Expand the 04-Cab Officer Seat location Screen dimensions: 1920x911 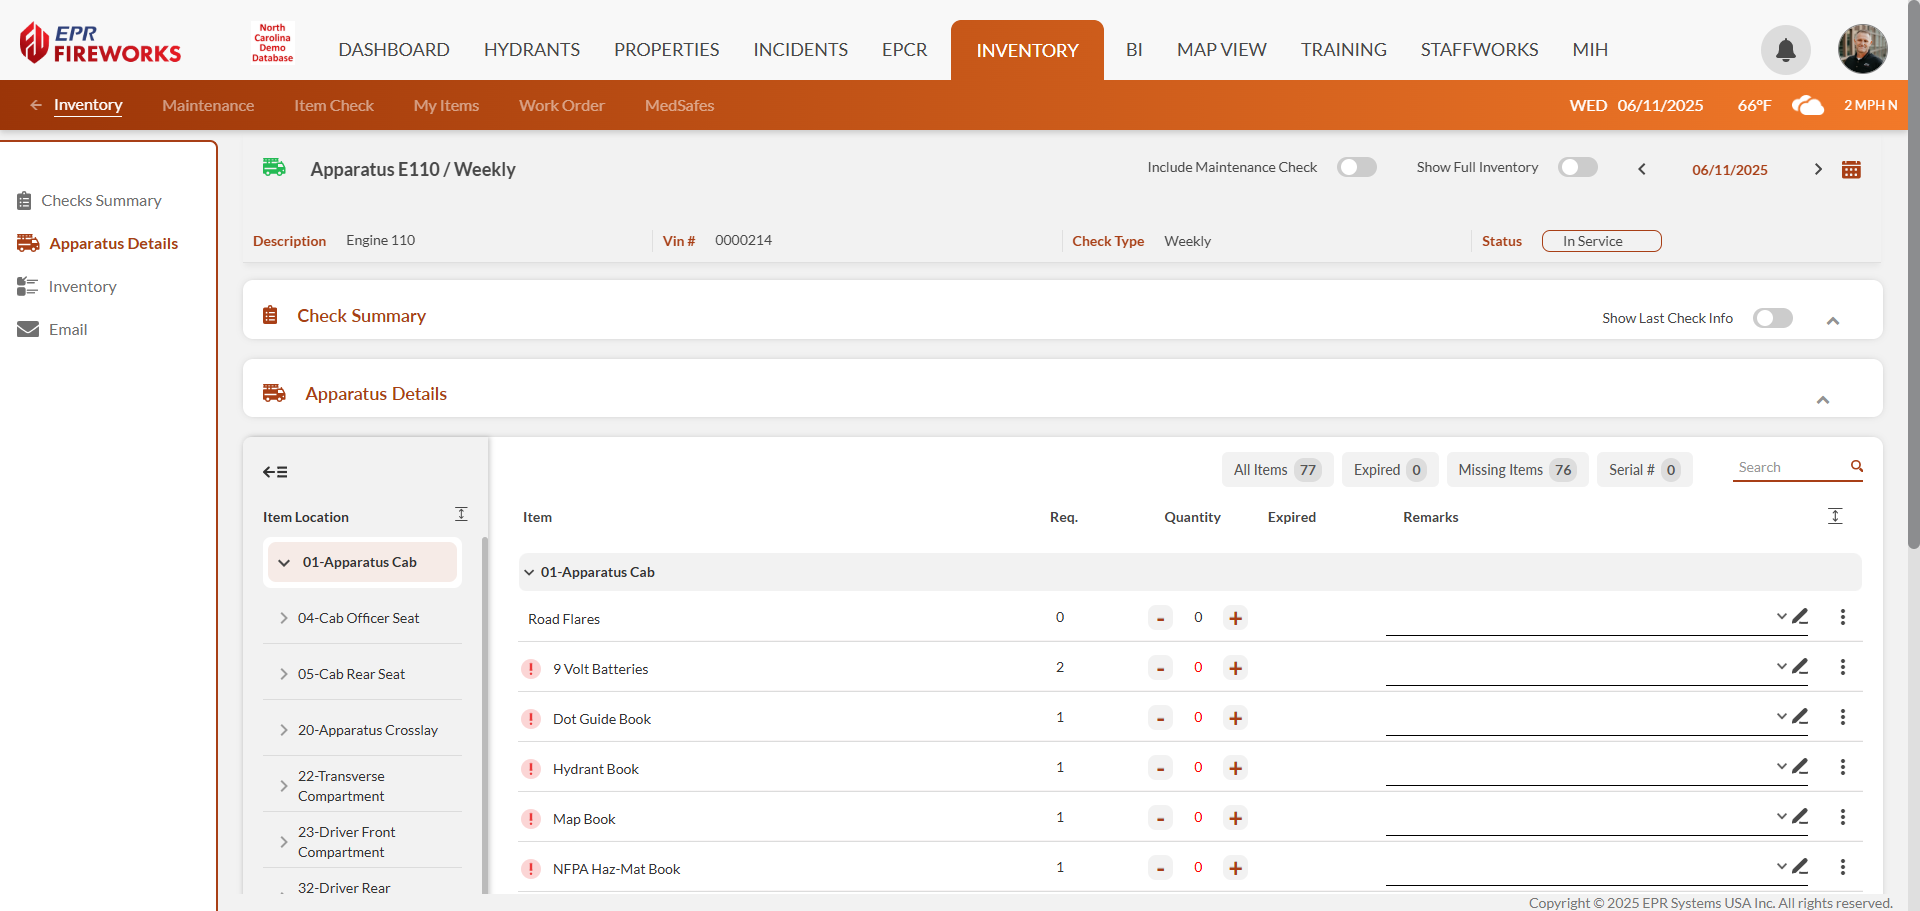click(284, 618)
